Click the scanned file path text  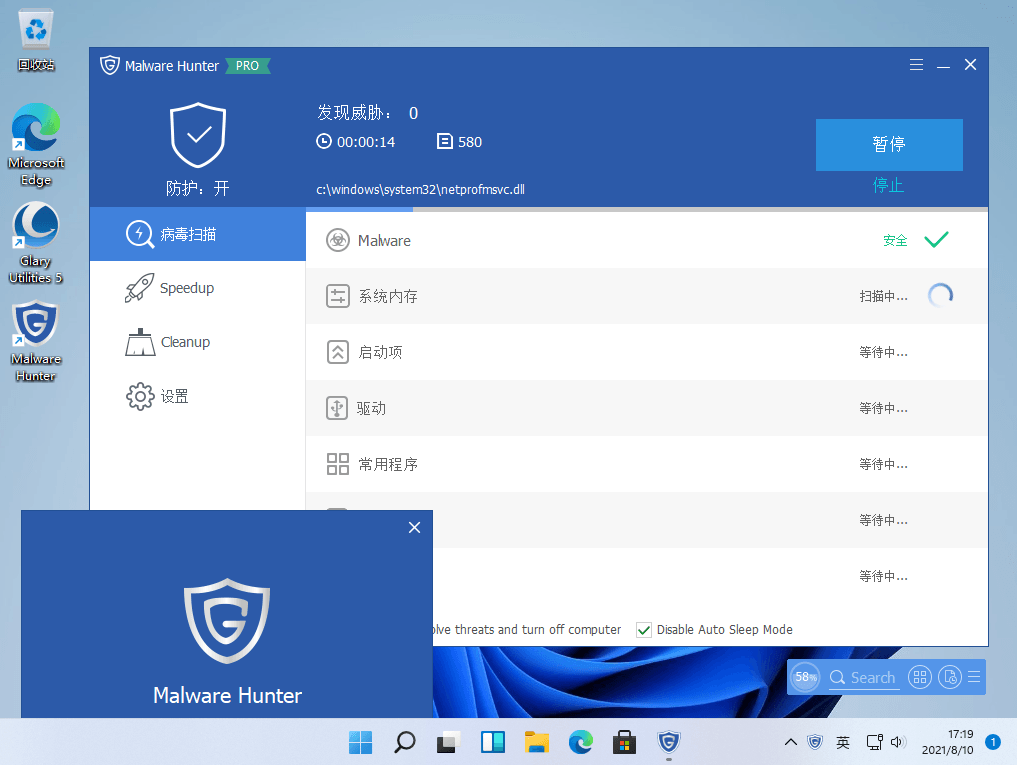(420, 189)
